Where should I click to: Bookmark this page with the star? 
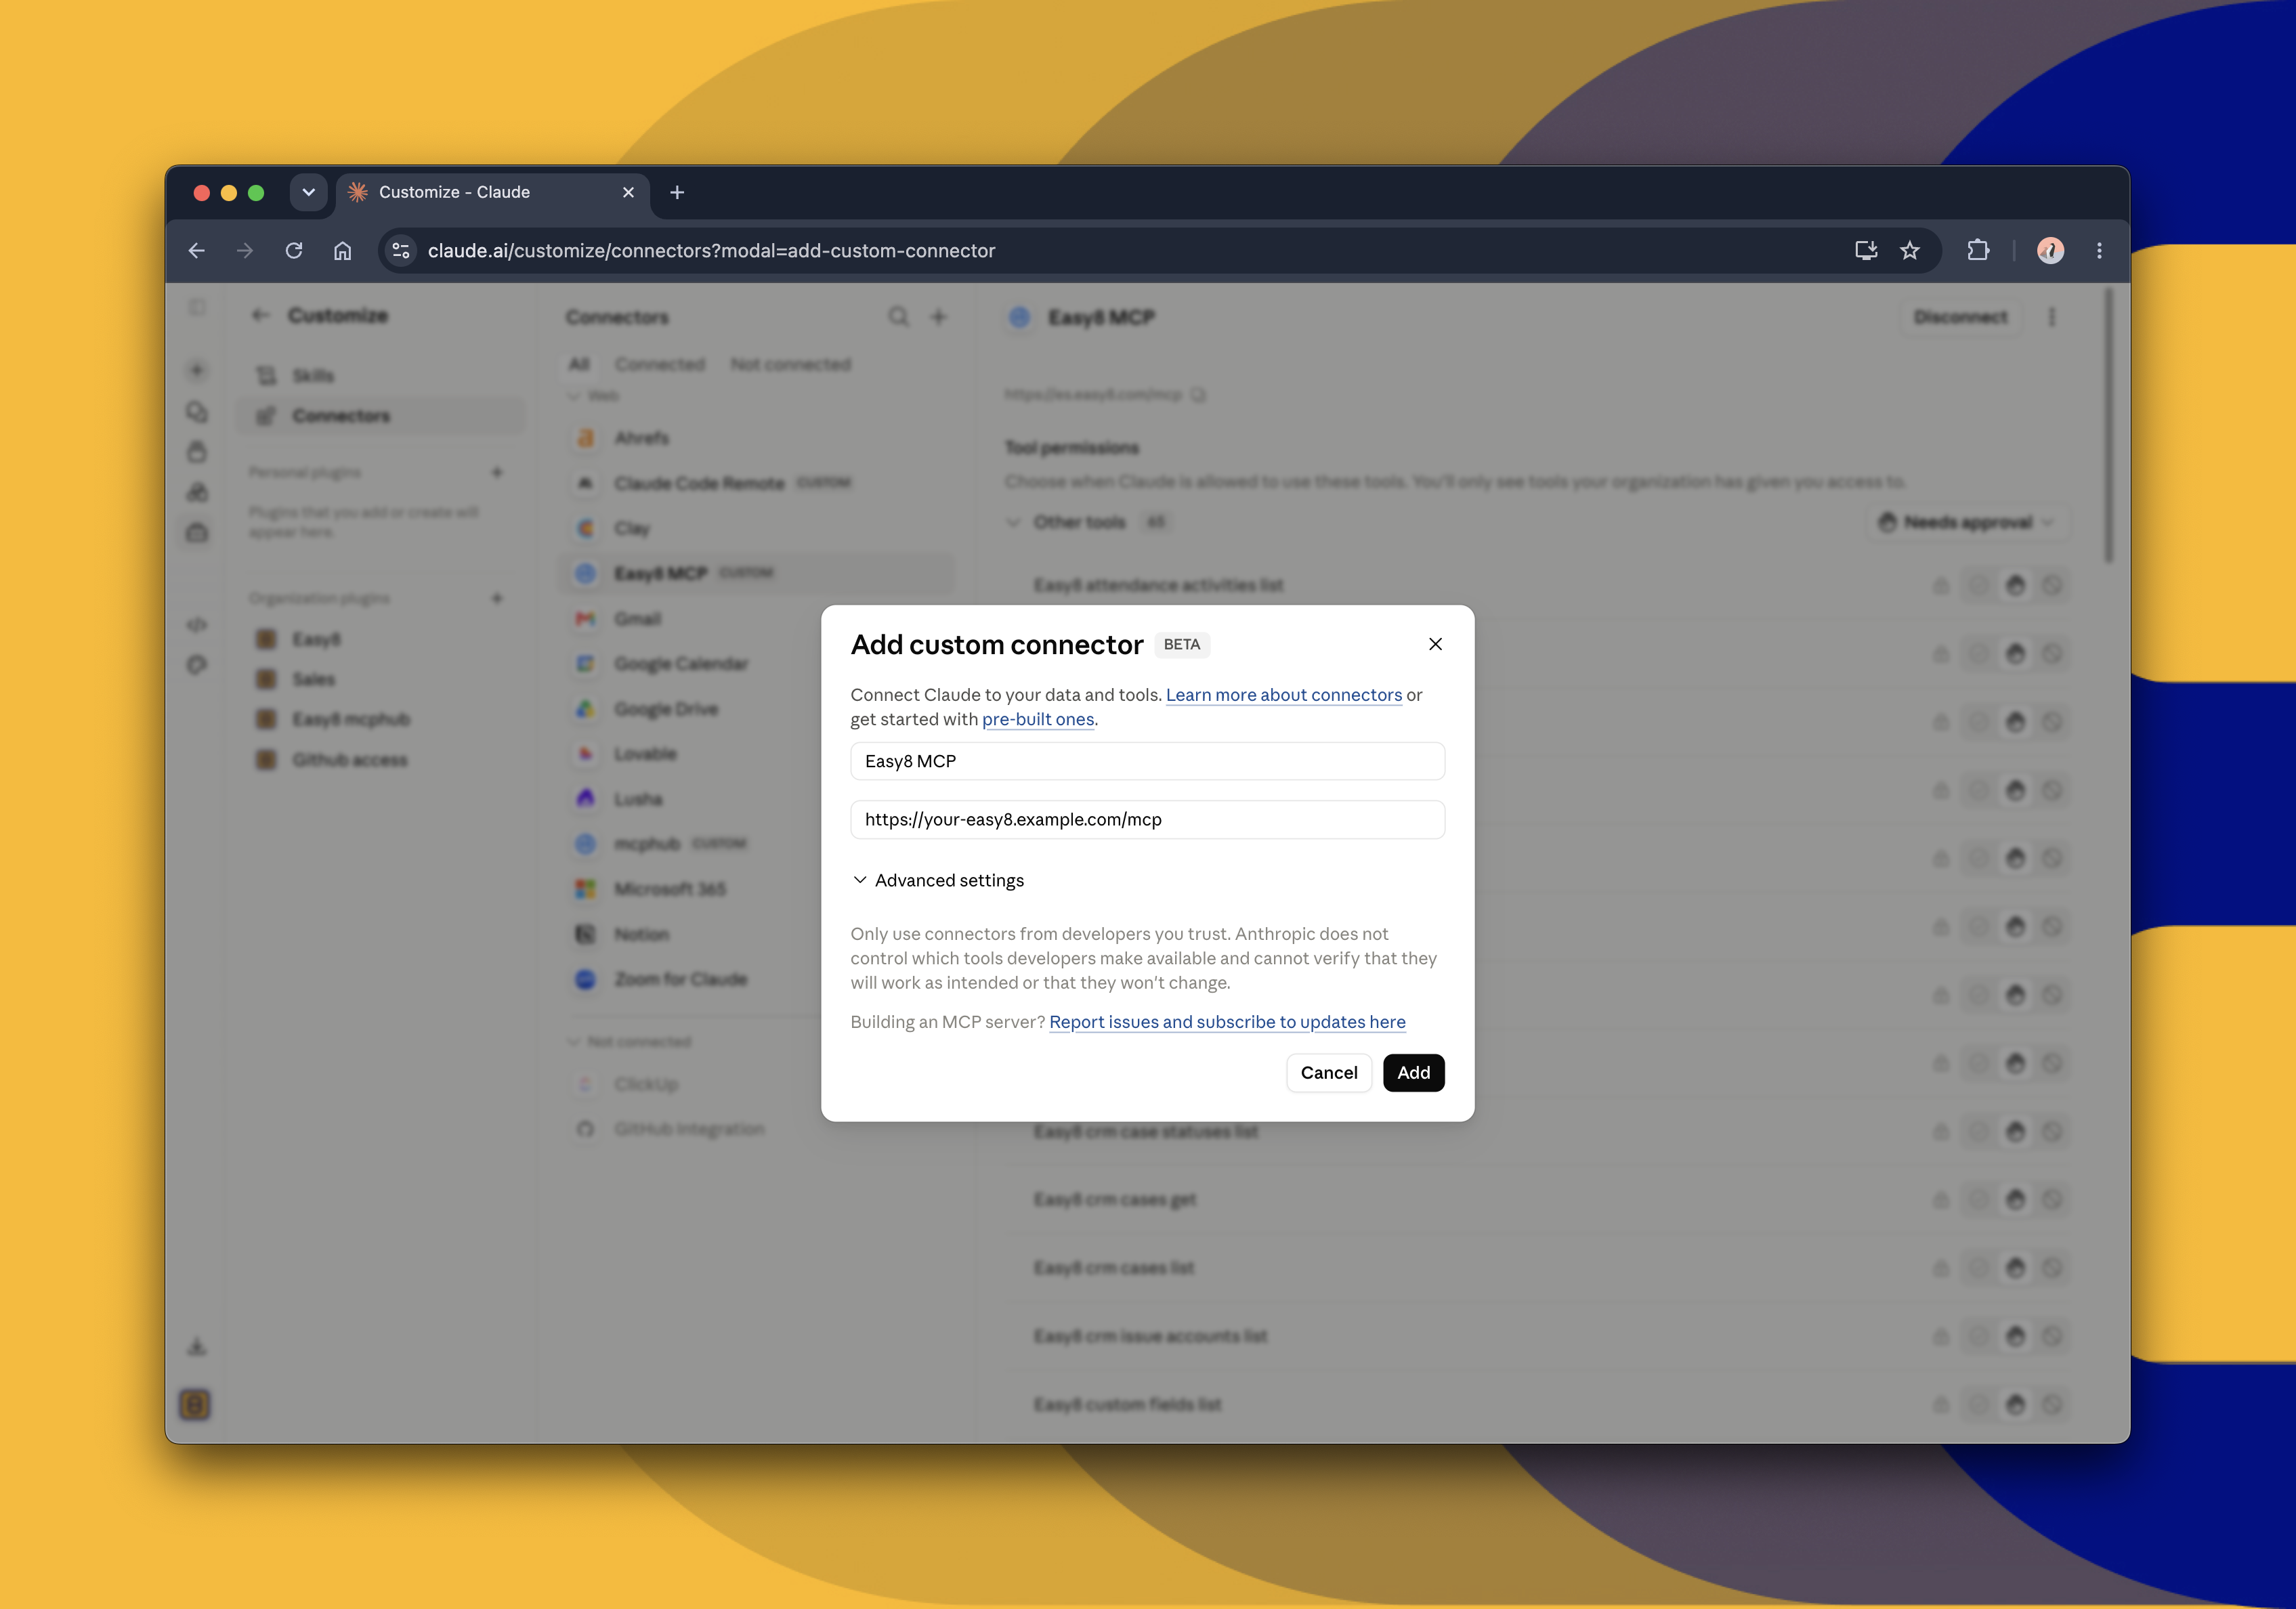(1910, 250)
